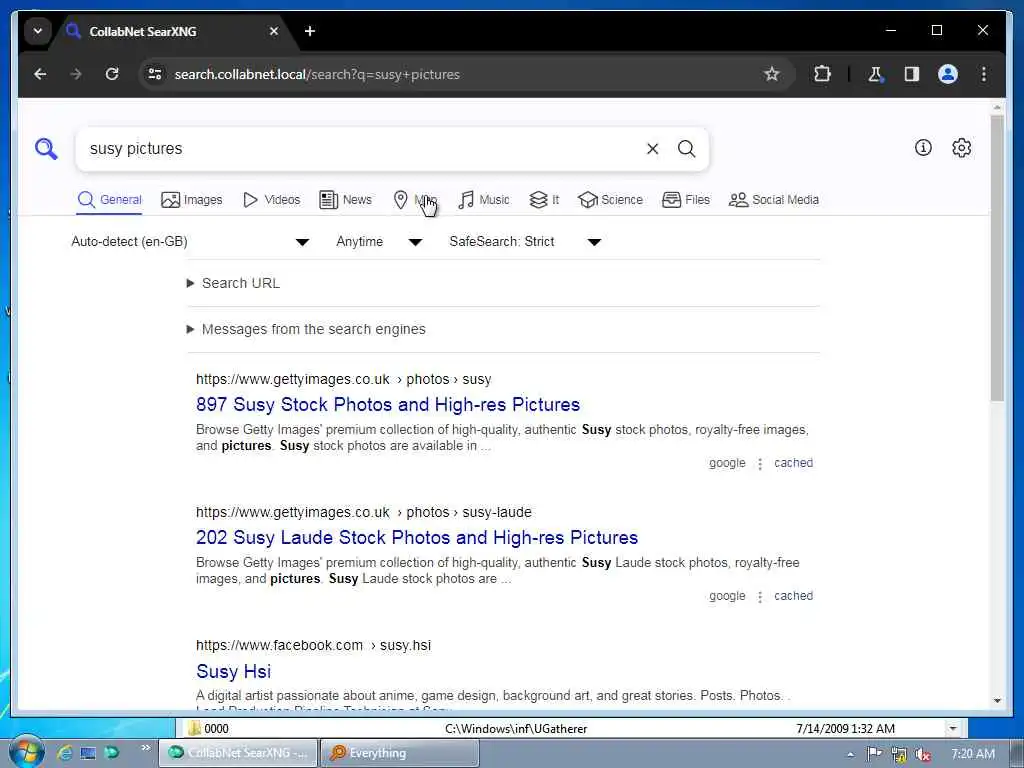
Task: Open a new browser tab
Action: [x=310, y=31]
